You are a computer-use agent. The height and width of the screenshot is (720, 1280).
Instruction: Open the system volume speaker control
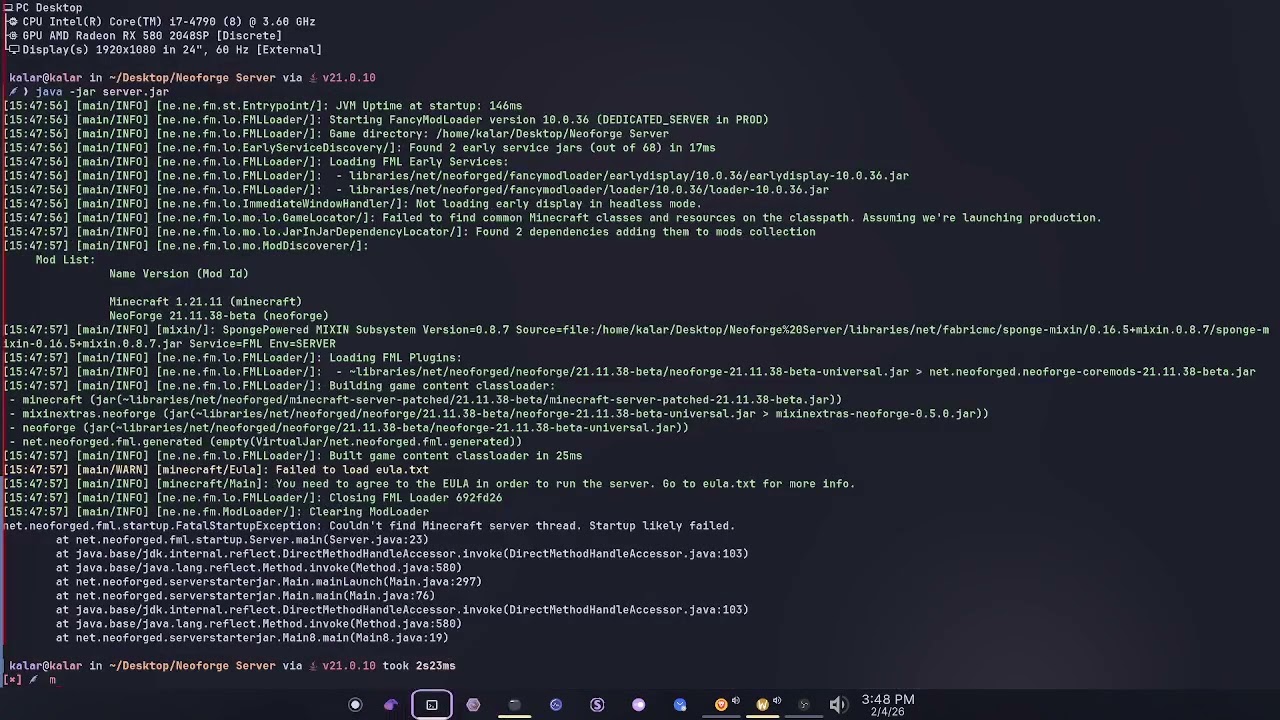click(x=838, y=705)
